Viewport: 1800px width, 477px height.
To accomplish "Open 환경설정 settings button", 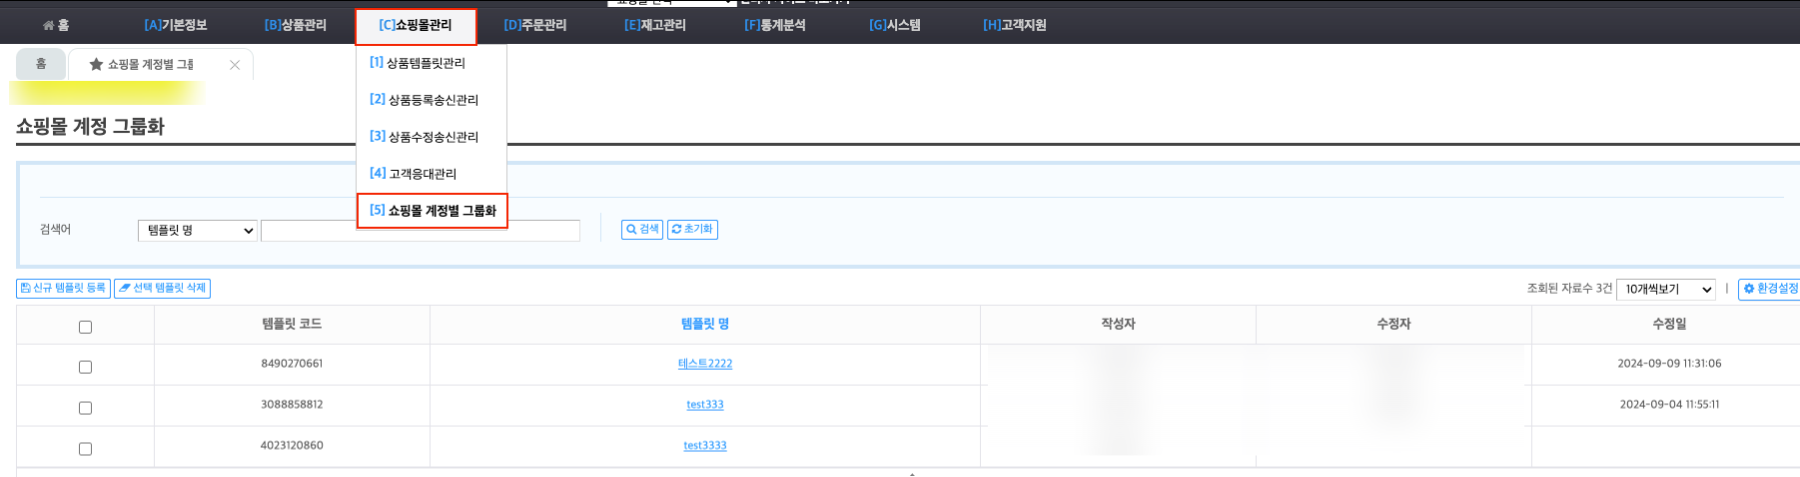I will [x=1769, y=288].
